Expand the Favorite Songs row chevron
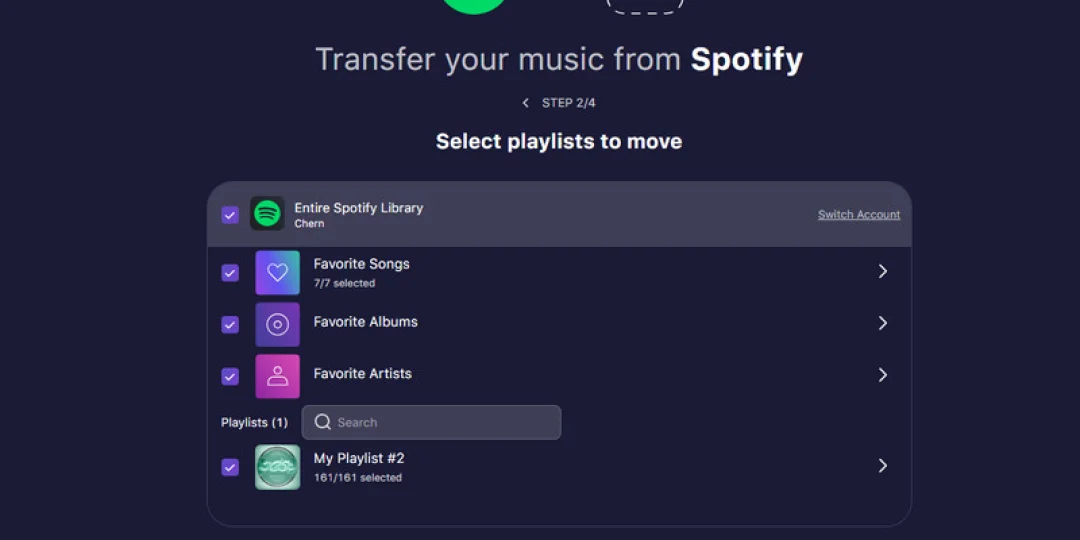Image resolution: width=1080 pixels, height=540 pixels. point(882,271)
